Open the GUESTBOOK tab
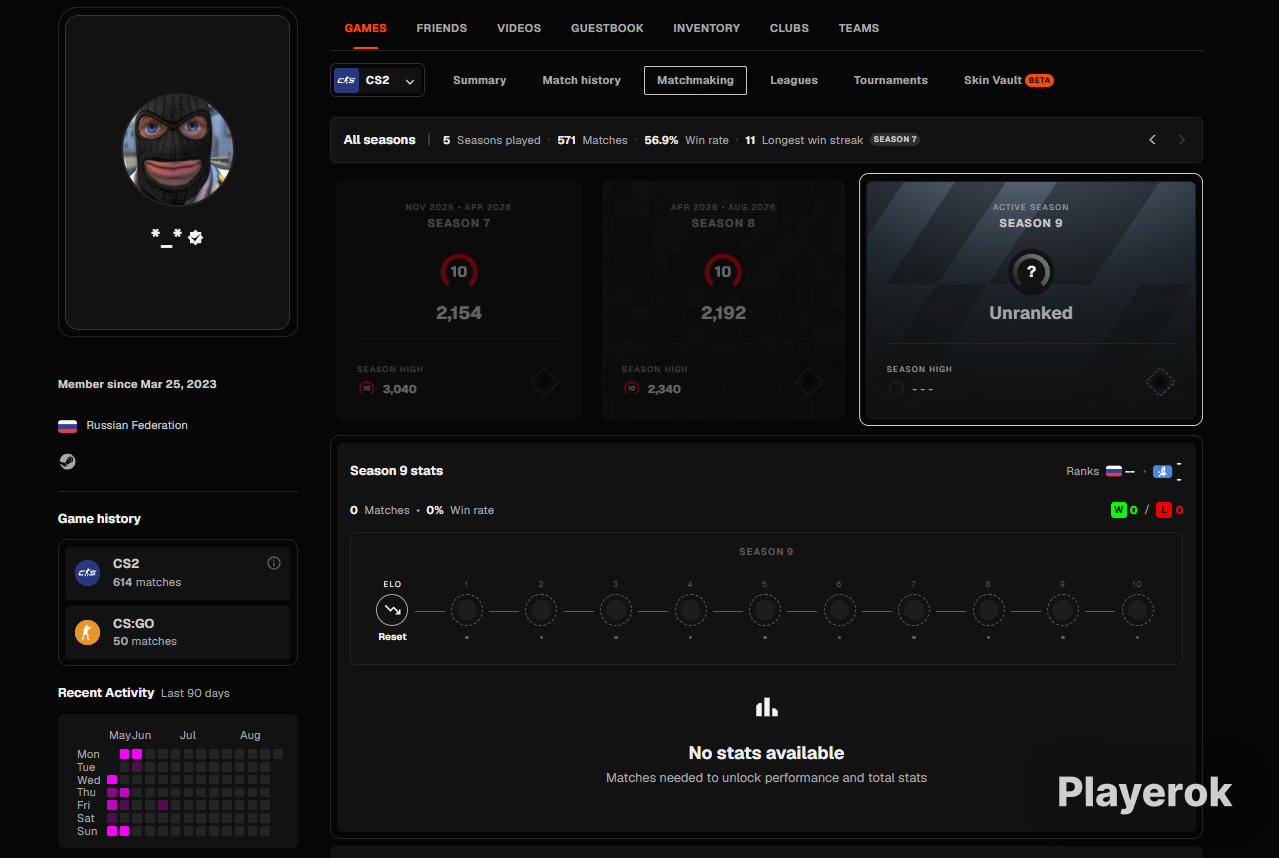Screen dimensions: 1279x858 point(607,28)
